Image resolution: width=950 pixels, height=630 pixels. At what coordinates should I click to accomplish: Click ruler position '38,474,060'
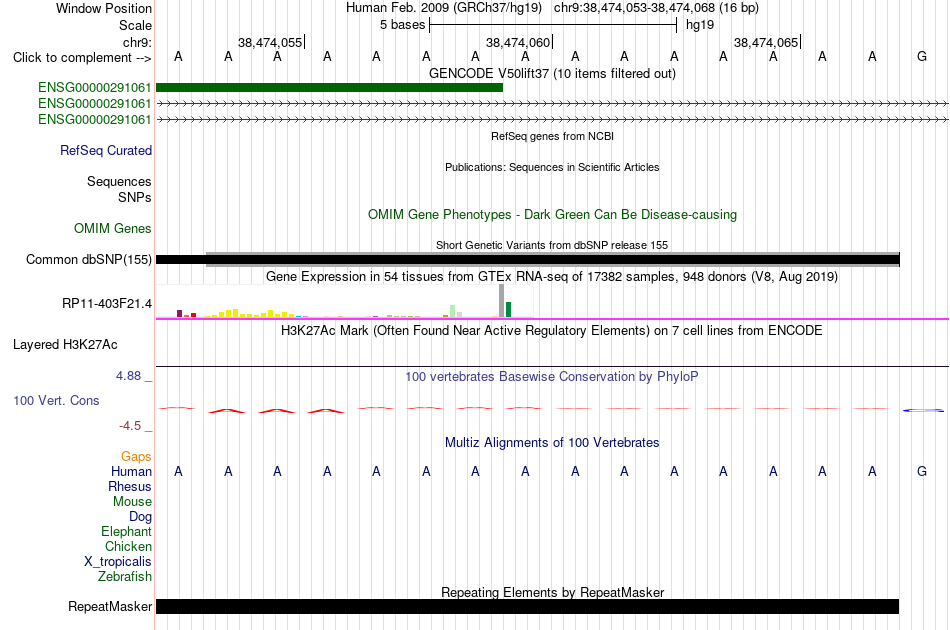[x=519, y=42]
